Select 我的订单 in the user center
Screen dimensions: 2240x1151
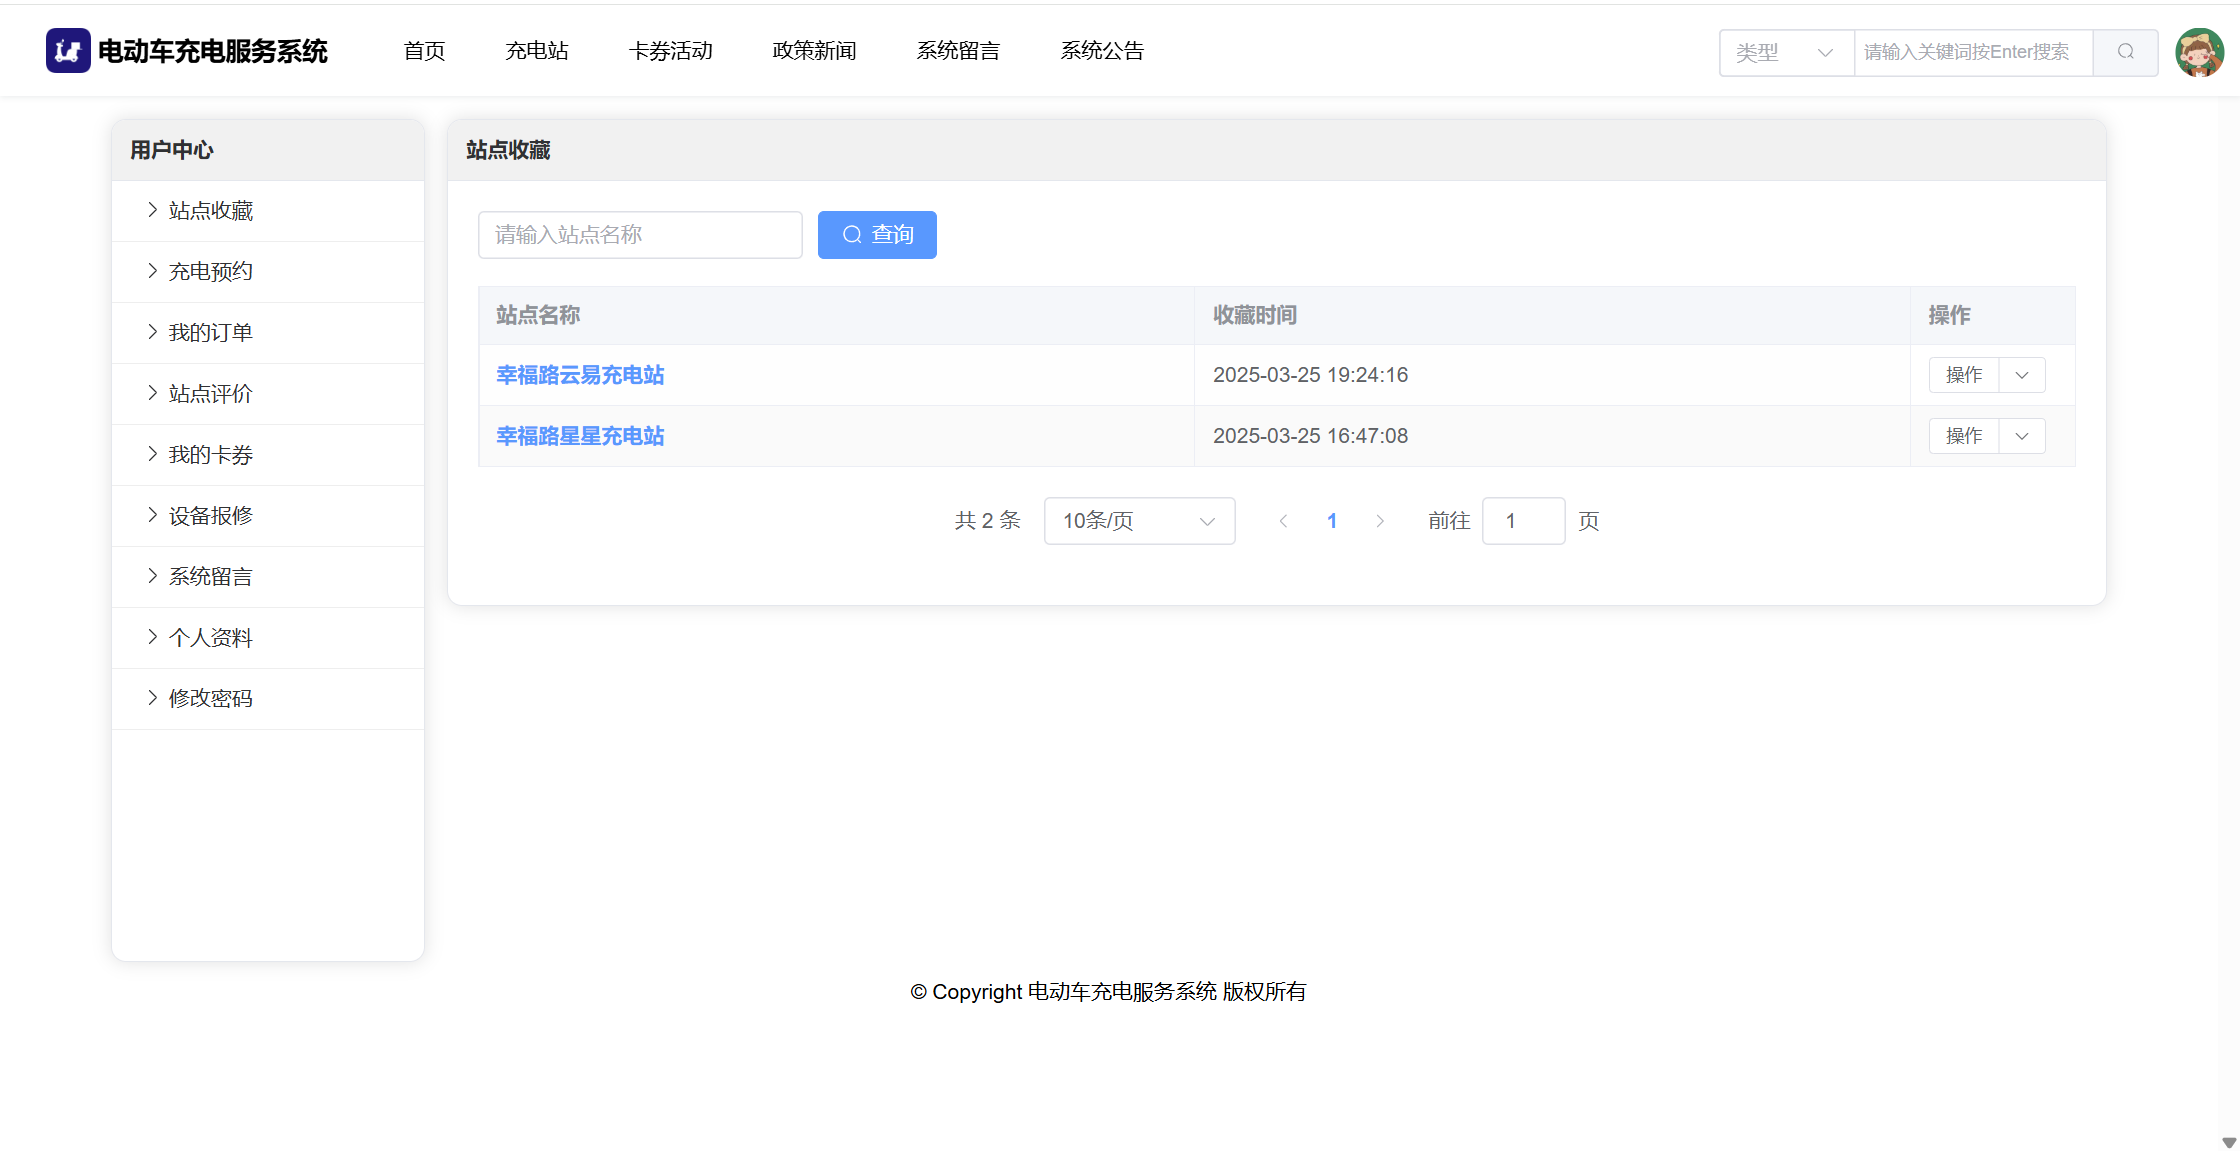tap(210, 332)
